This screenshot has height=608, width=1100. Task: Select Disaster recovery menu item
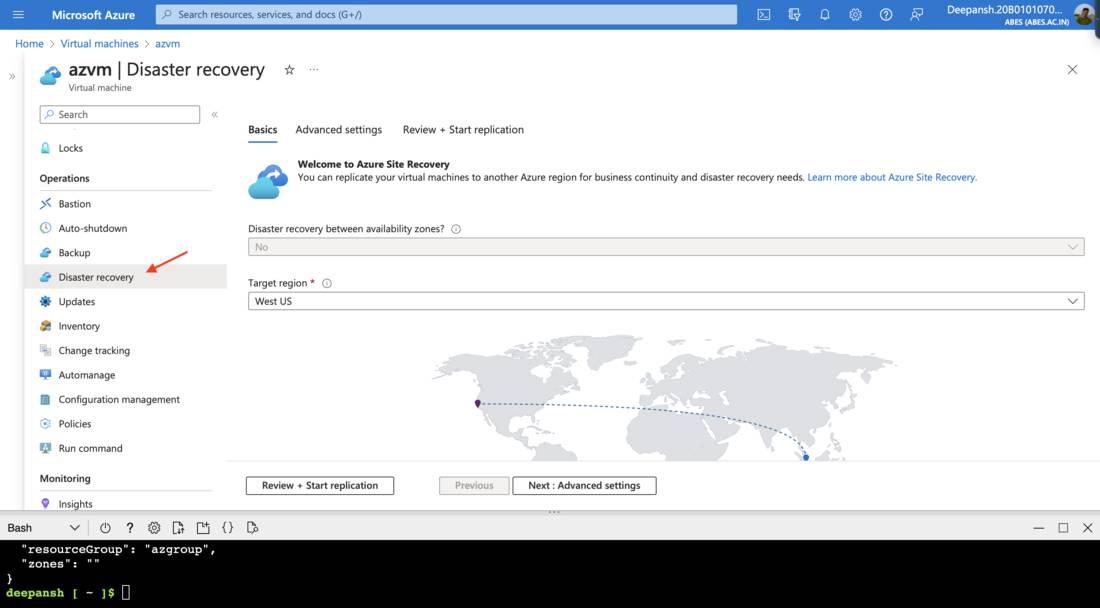(x=126, y=277)
